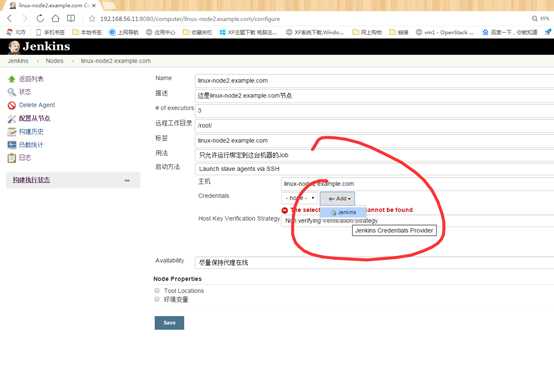This screenshot has width=554, height=379.
Task: Reload the page with the refresh icon
Action: pos(40,18)
